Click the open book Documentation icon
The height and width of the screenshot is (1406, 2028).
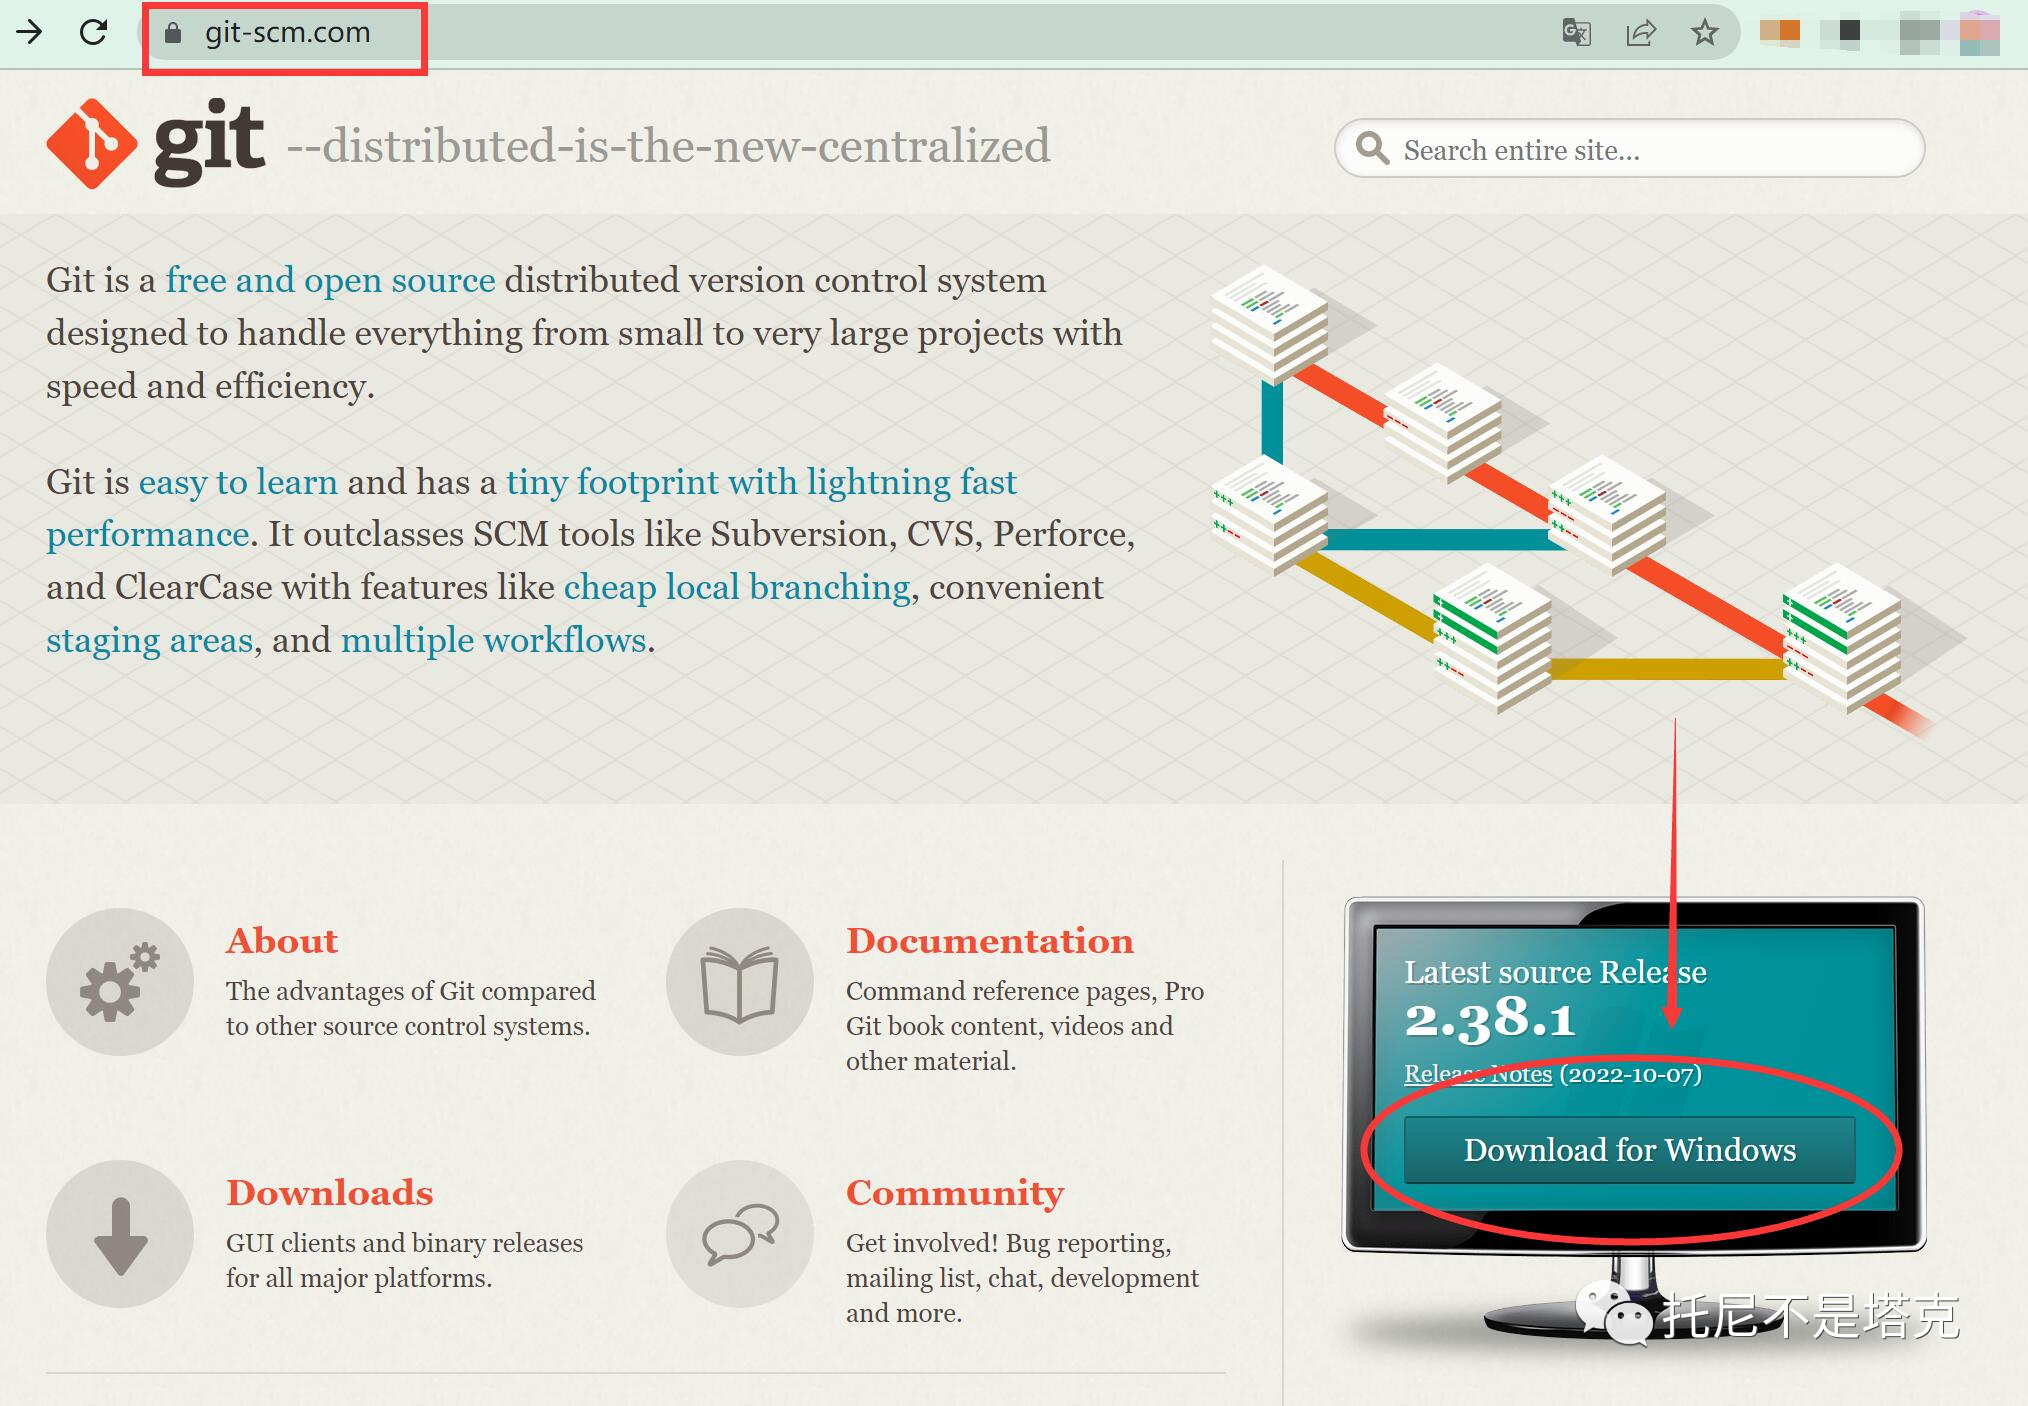tap(740, 982)
